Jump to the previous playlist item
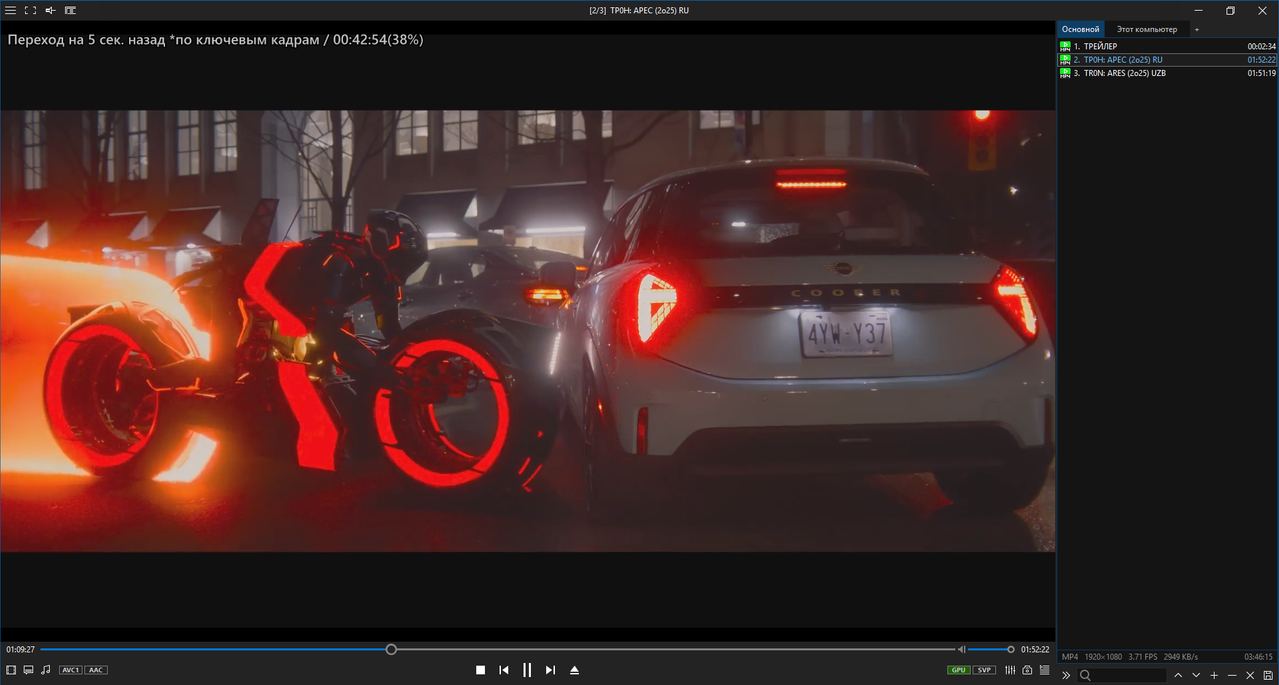This screenshot has width=1279, height=685. coord(504,670)
